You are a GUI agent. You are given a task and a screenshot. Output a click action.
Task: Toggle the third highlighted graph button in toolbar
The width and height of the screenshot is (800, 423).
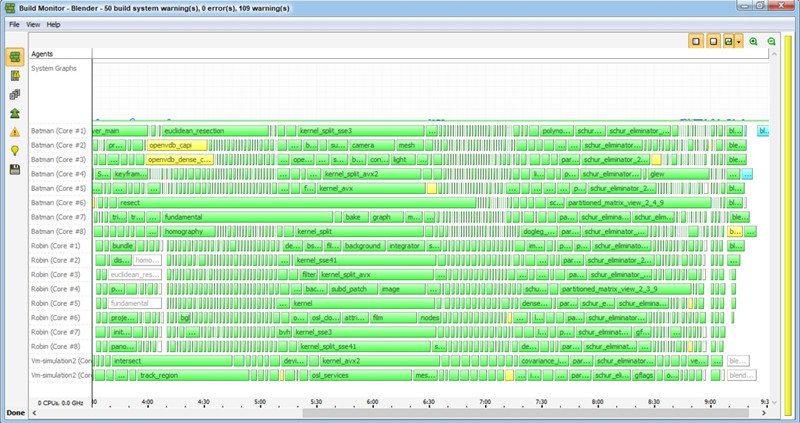click(728, 41)
